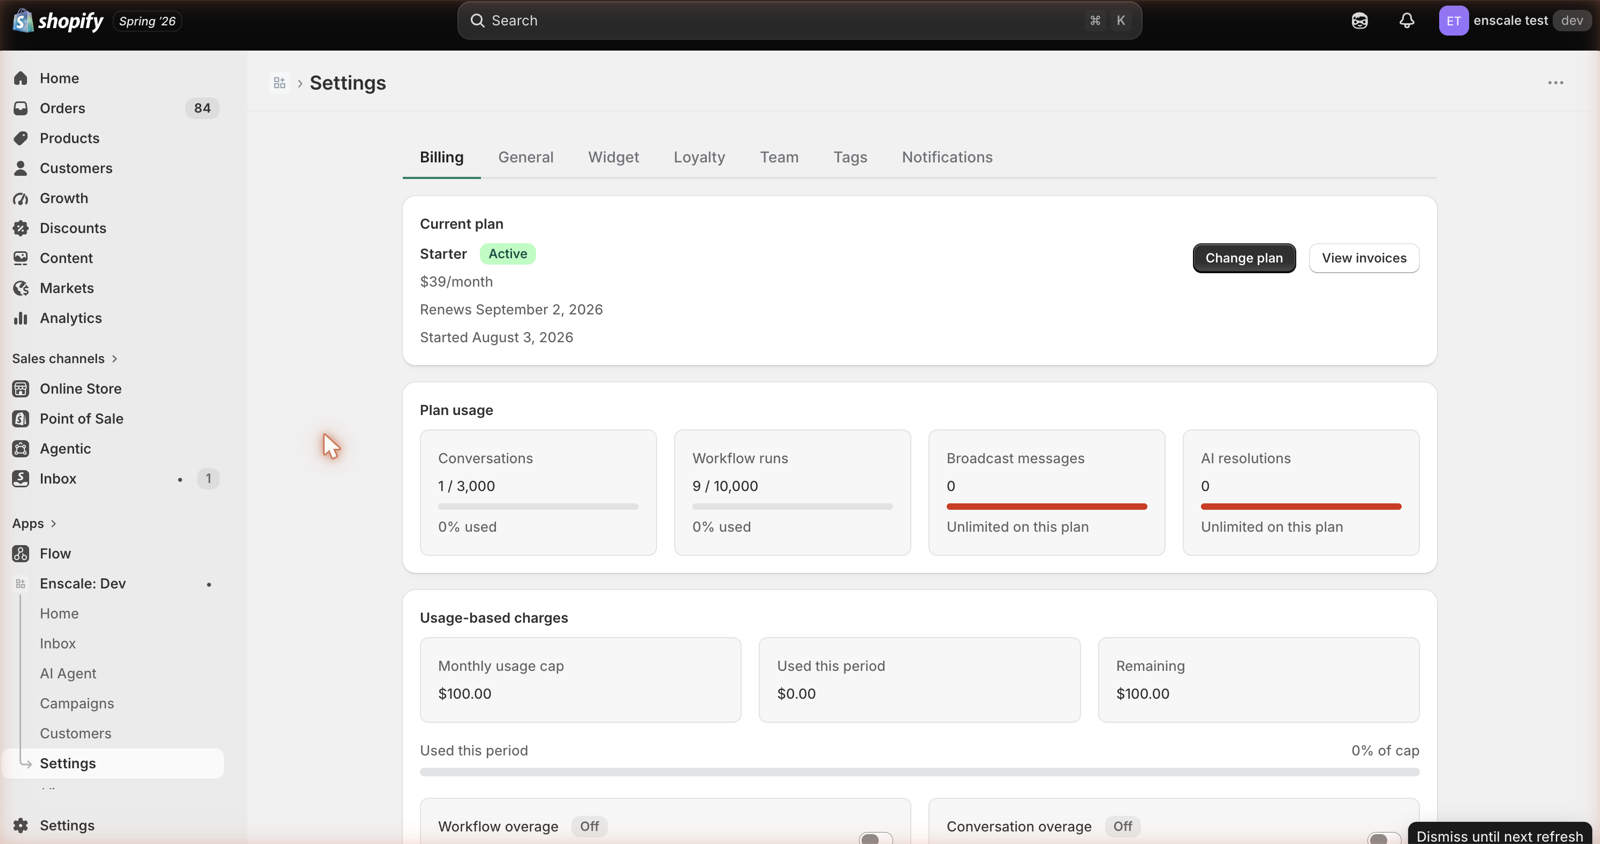Click the Discounts sidebar icon
This screenshot has width=1600, height=844.
coord(21,228)
